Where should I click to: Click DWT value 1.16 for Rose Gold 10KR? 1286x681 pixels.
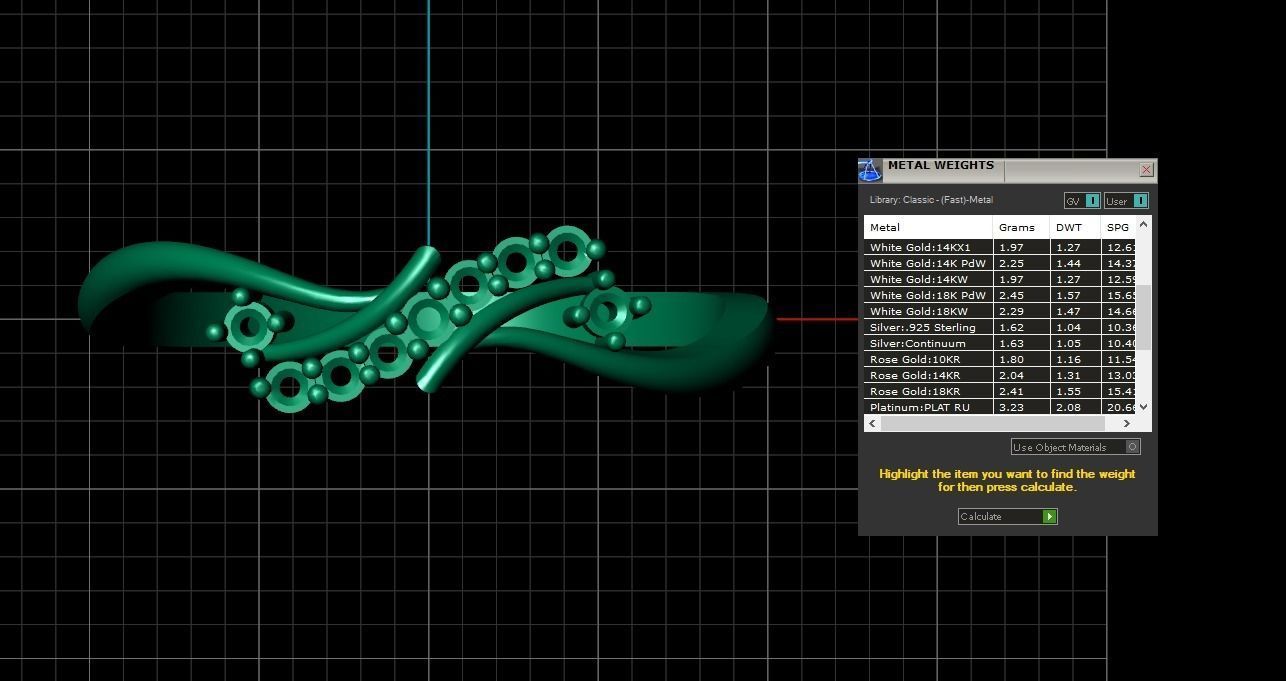click(1068, 359)
